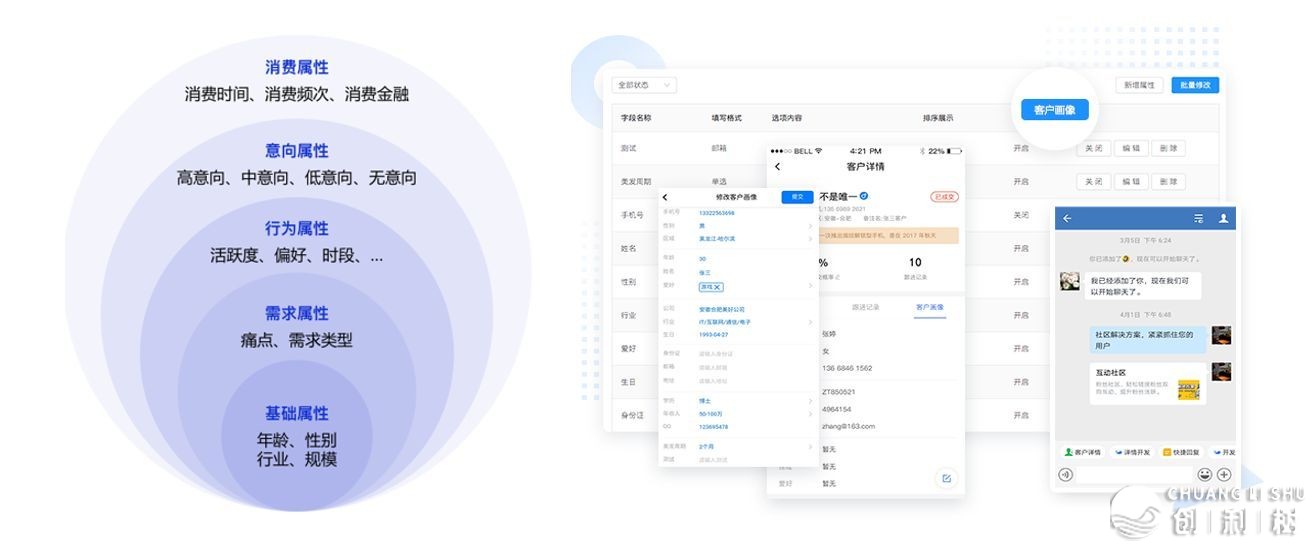Expand the 年收入 selector chevron

pyautogui.click(x=810, y=414)
